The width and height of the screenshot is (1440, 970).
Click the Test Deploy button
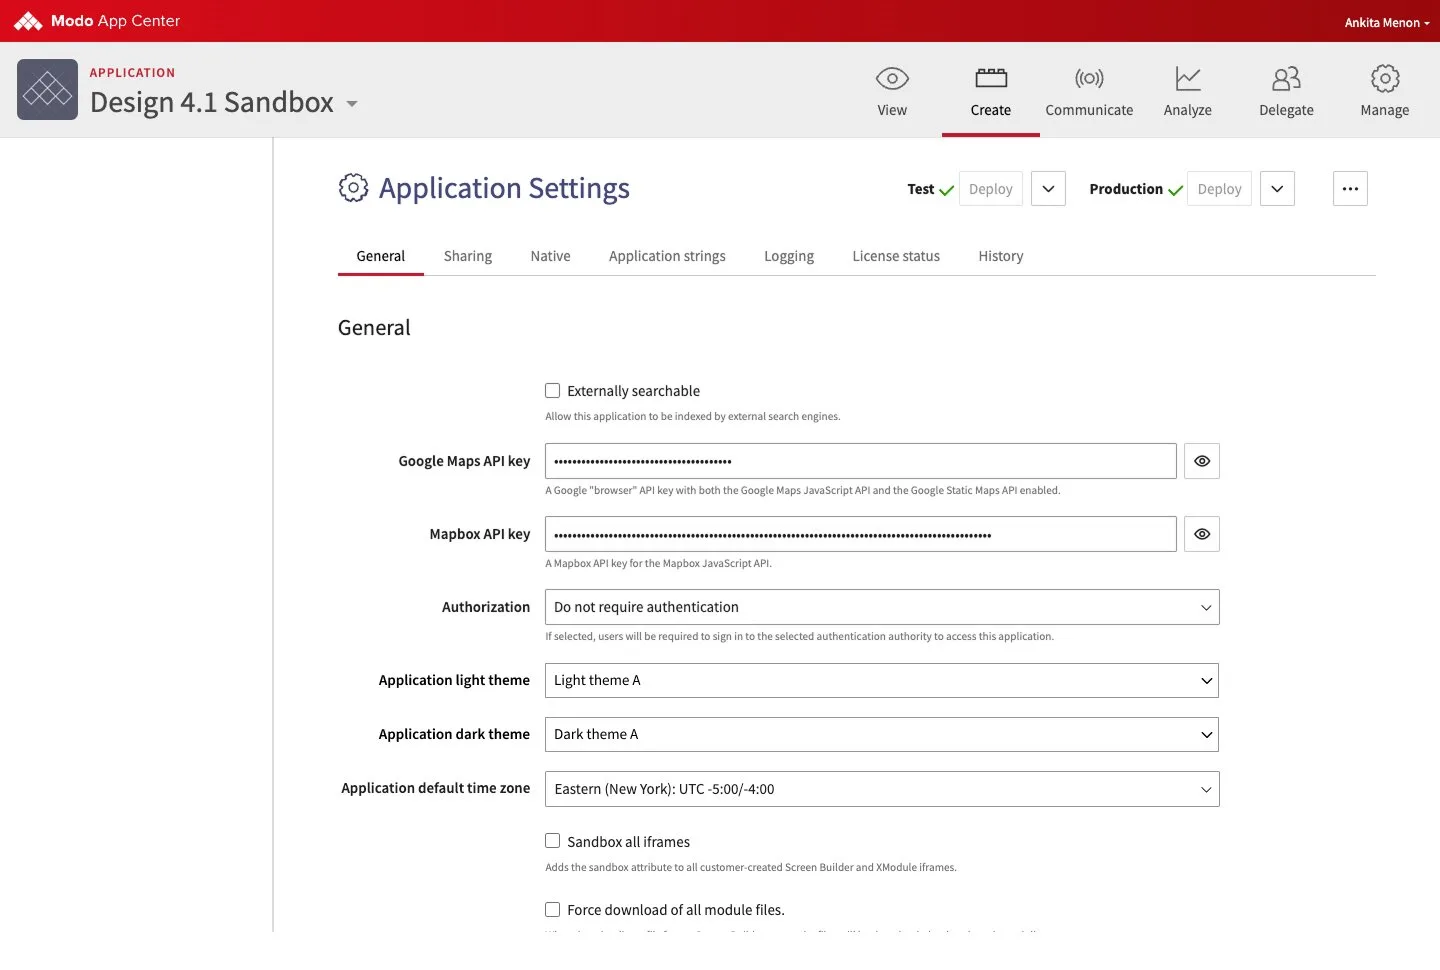point(991,189)
